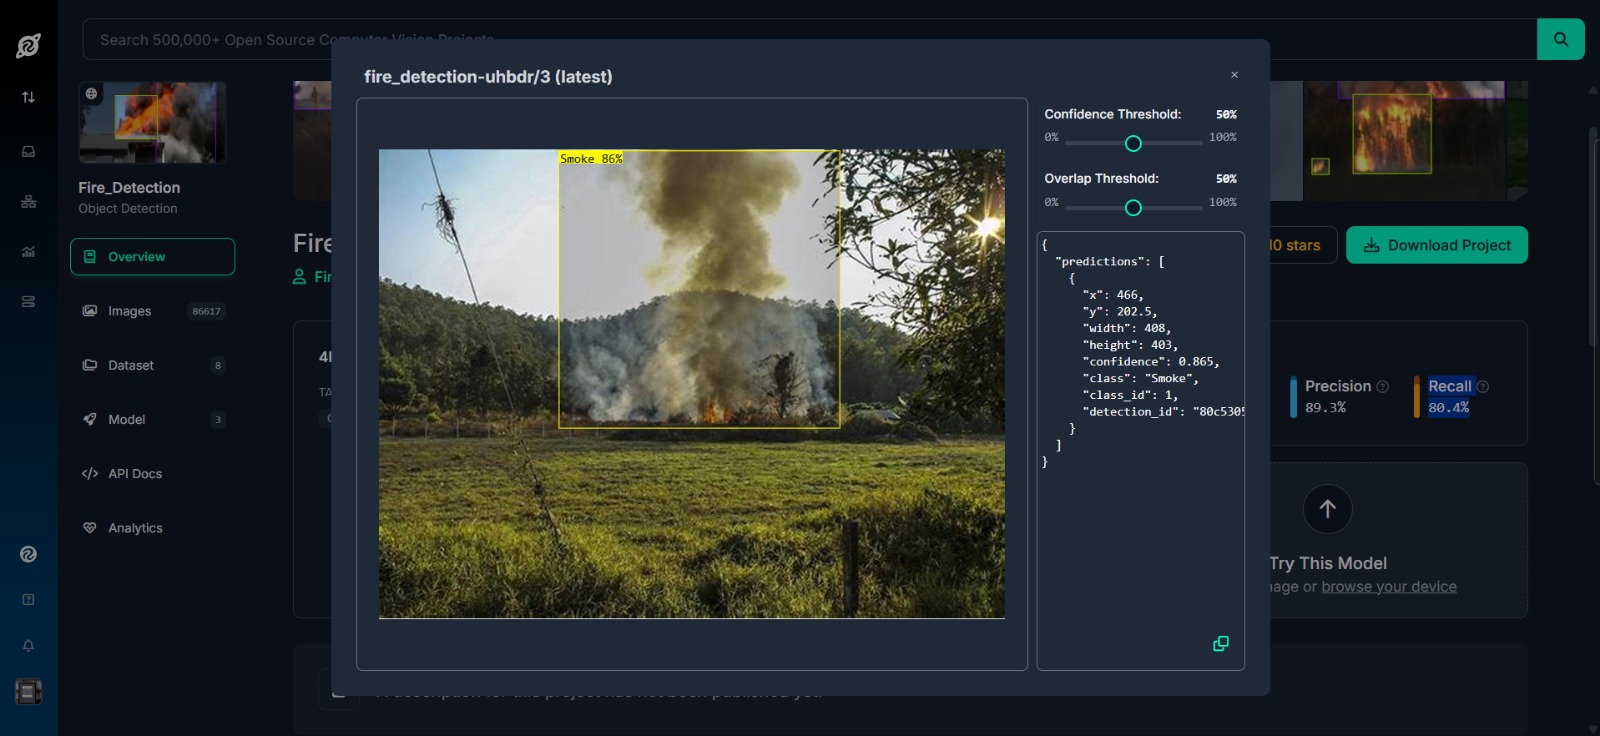
Task: Click the search projects input field
Action: click(809, 39)
